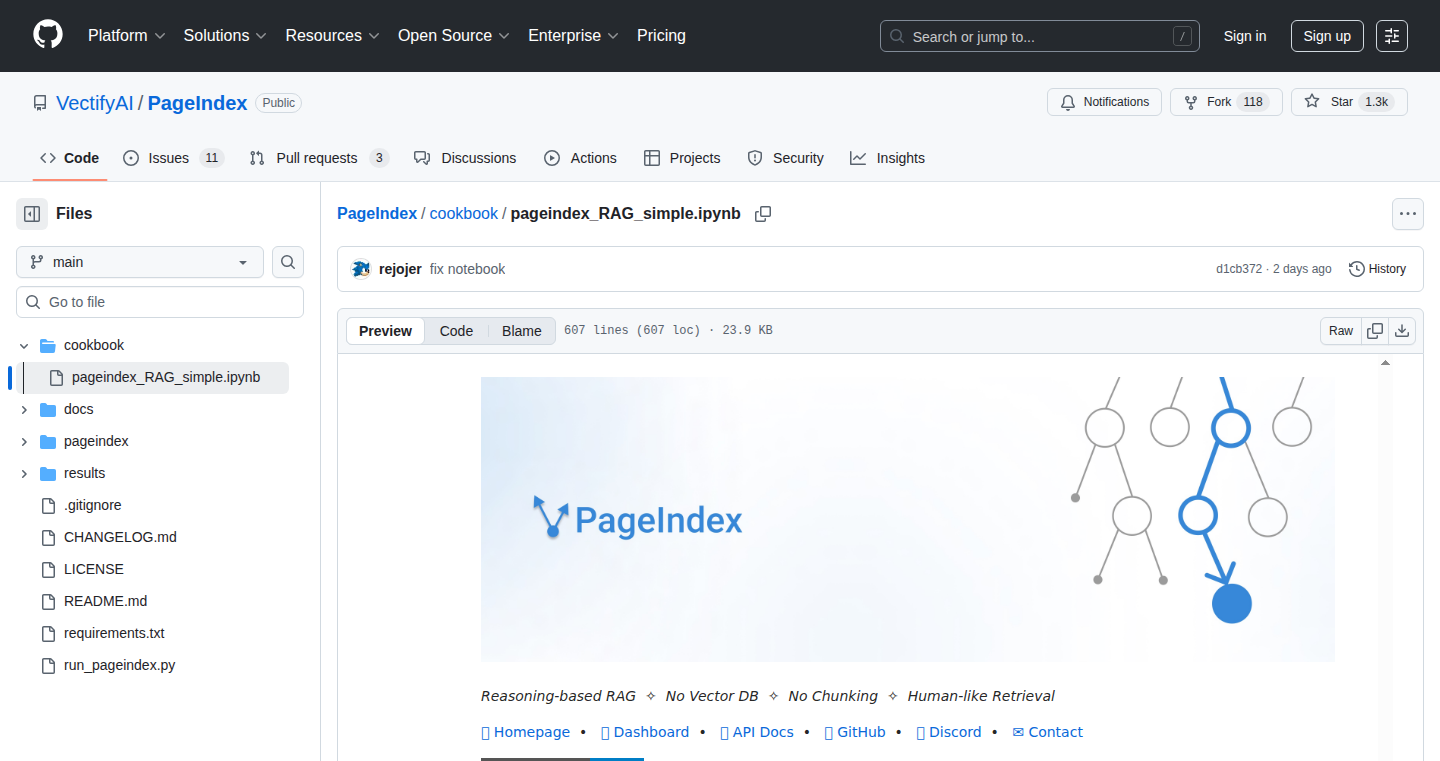
Task: Open the Discussions tab
Action: tap(465, 158)
